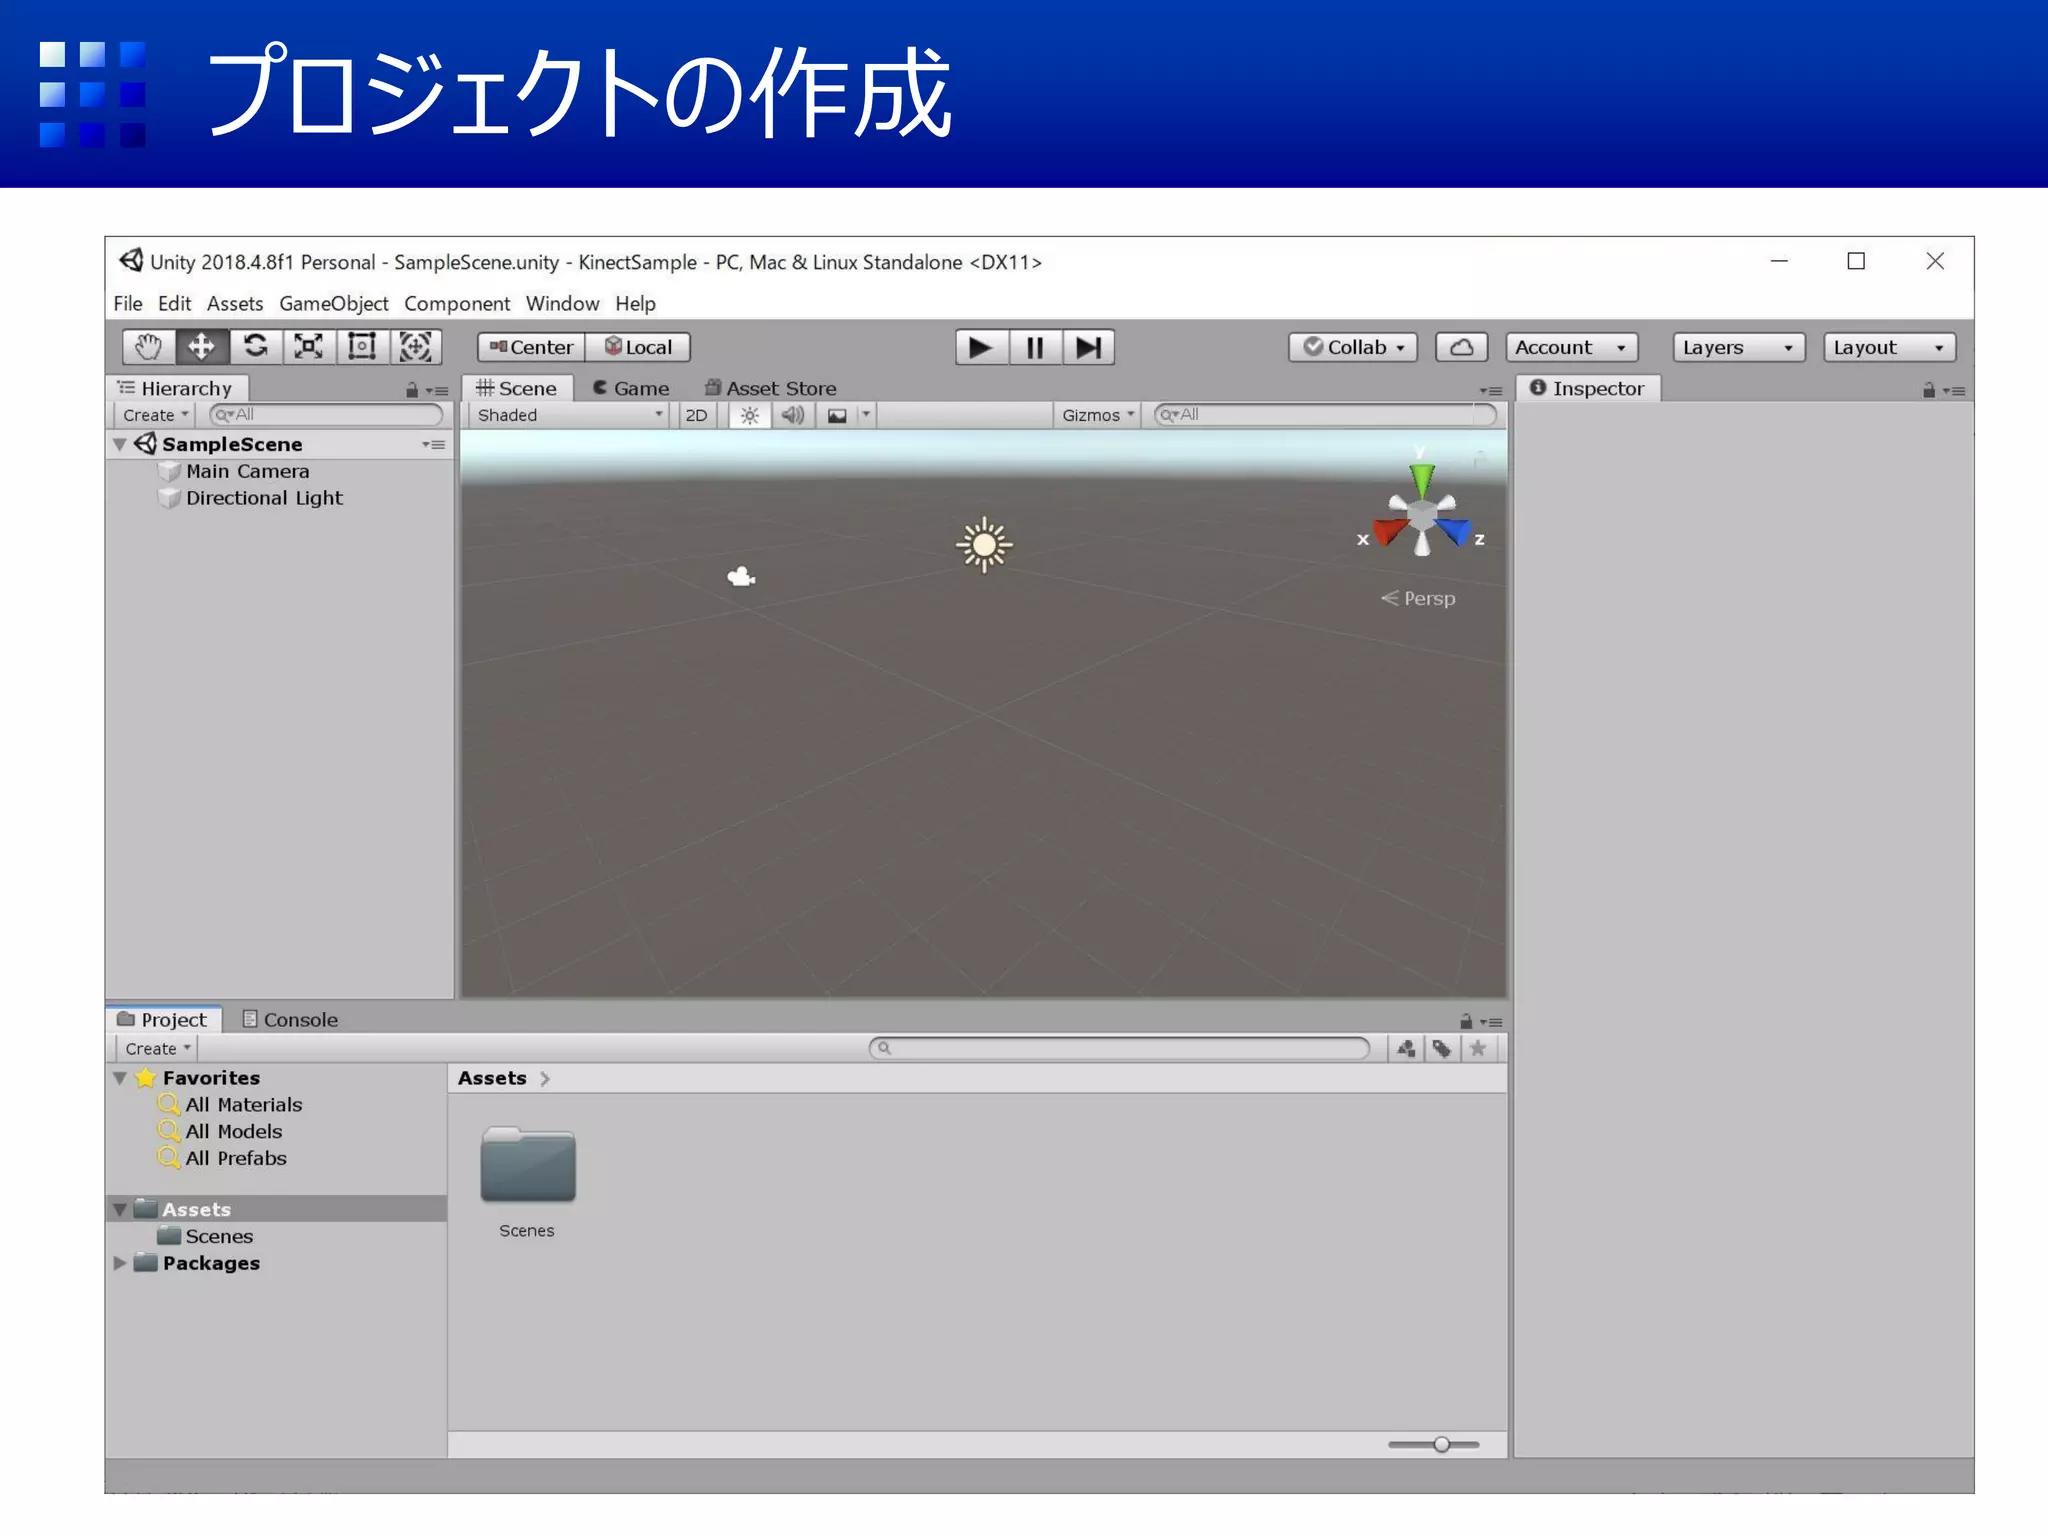This screenshot has height=1536, width=2048.
Task: Open the Account dropdown
Action: [1571, 347]
